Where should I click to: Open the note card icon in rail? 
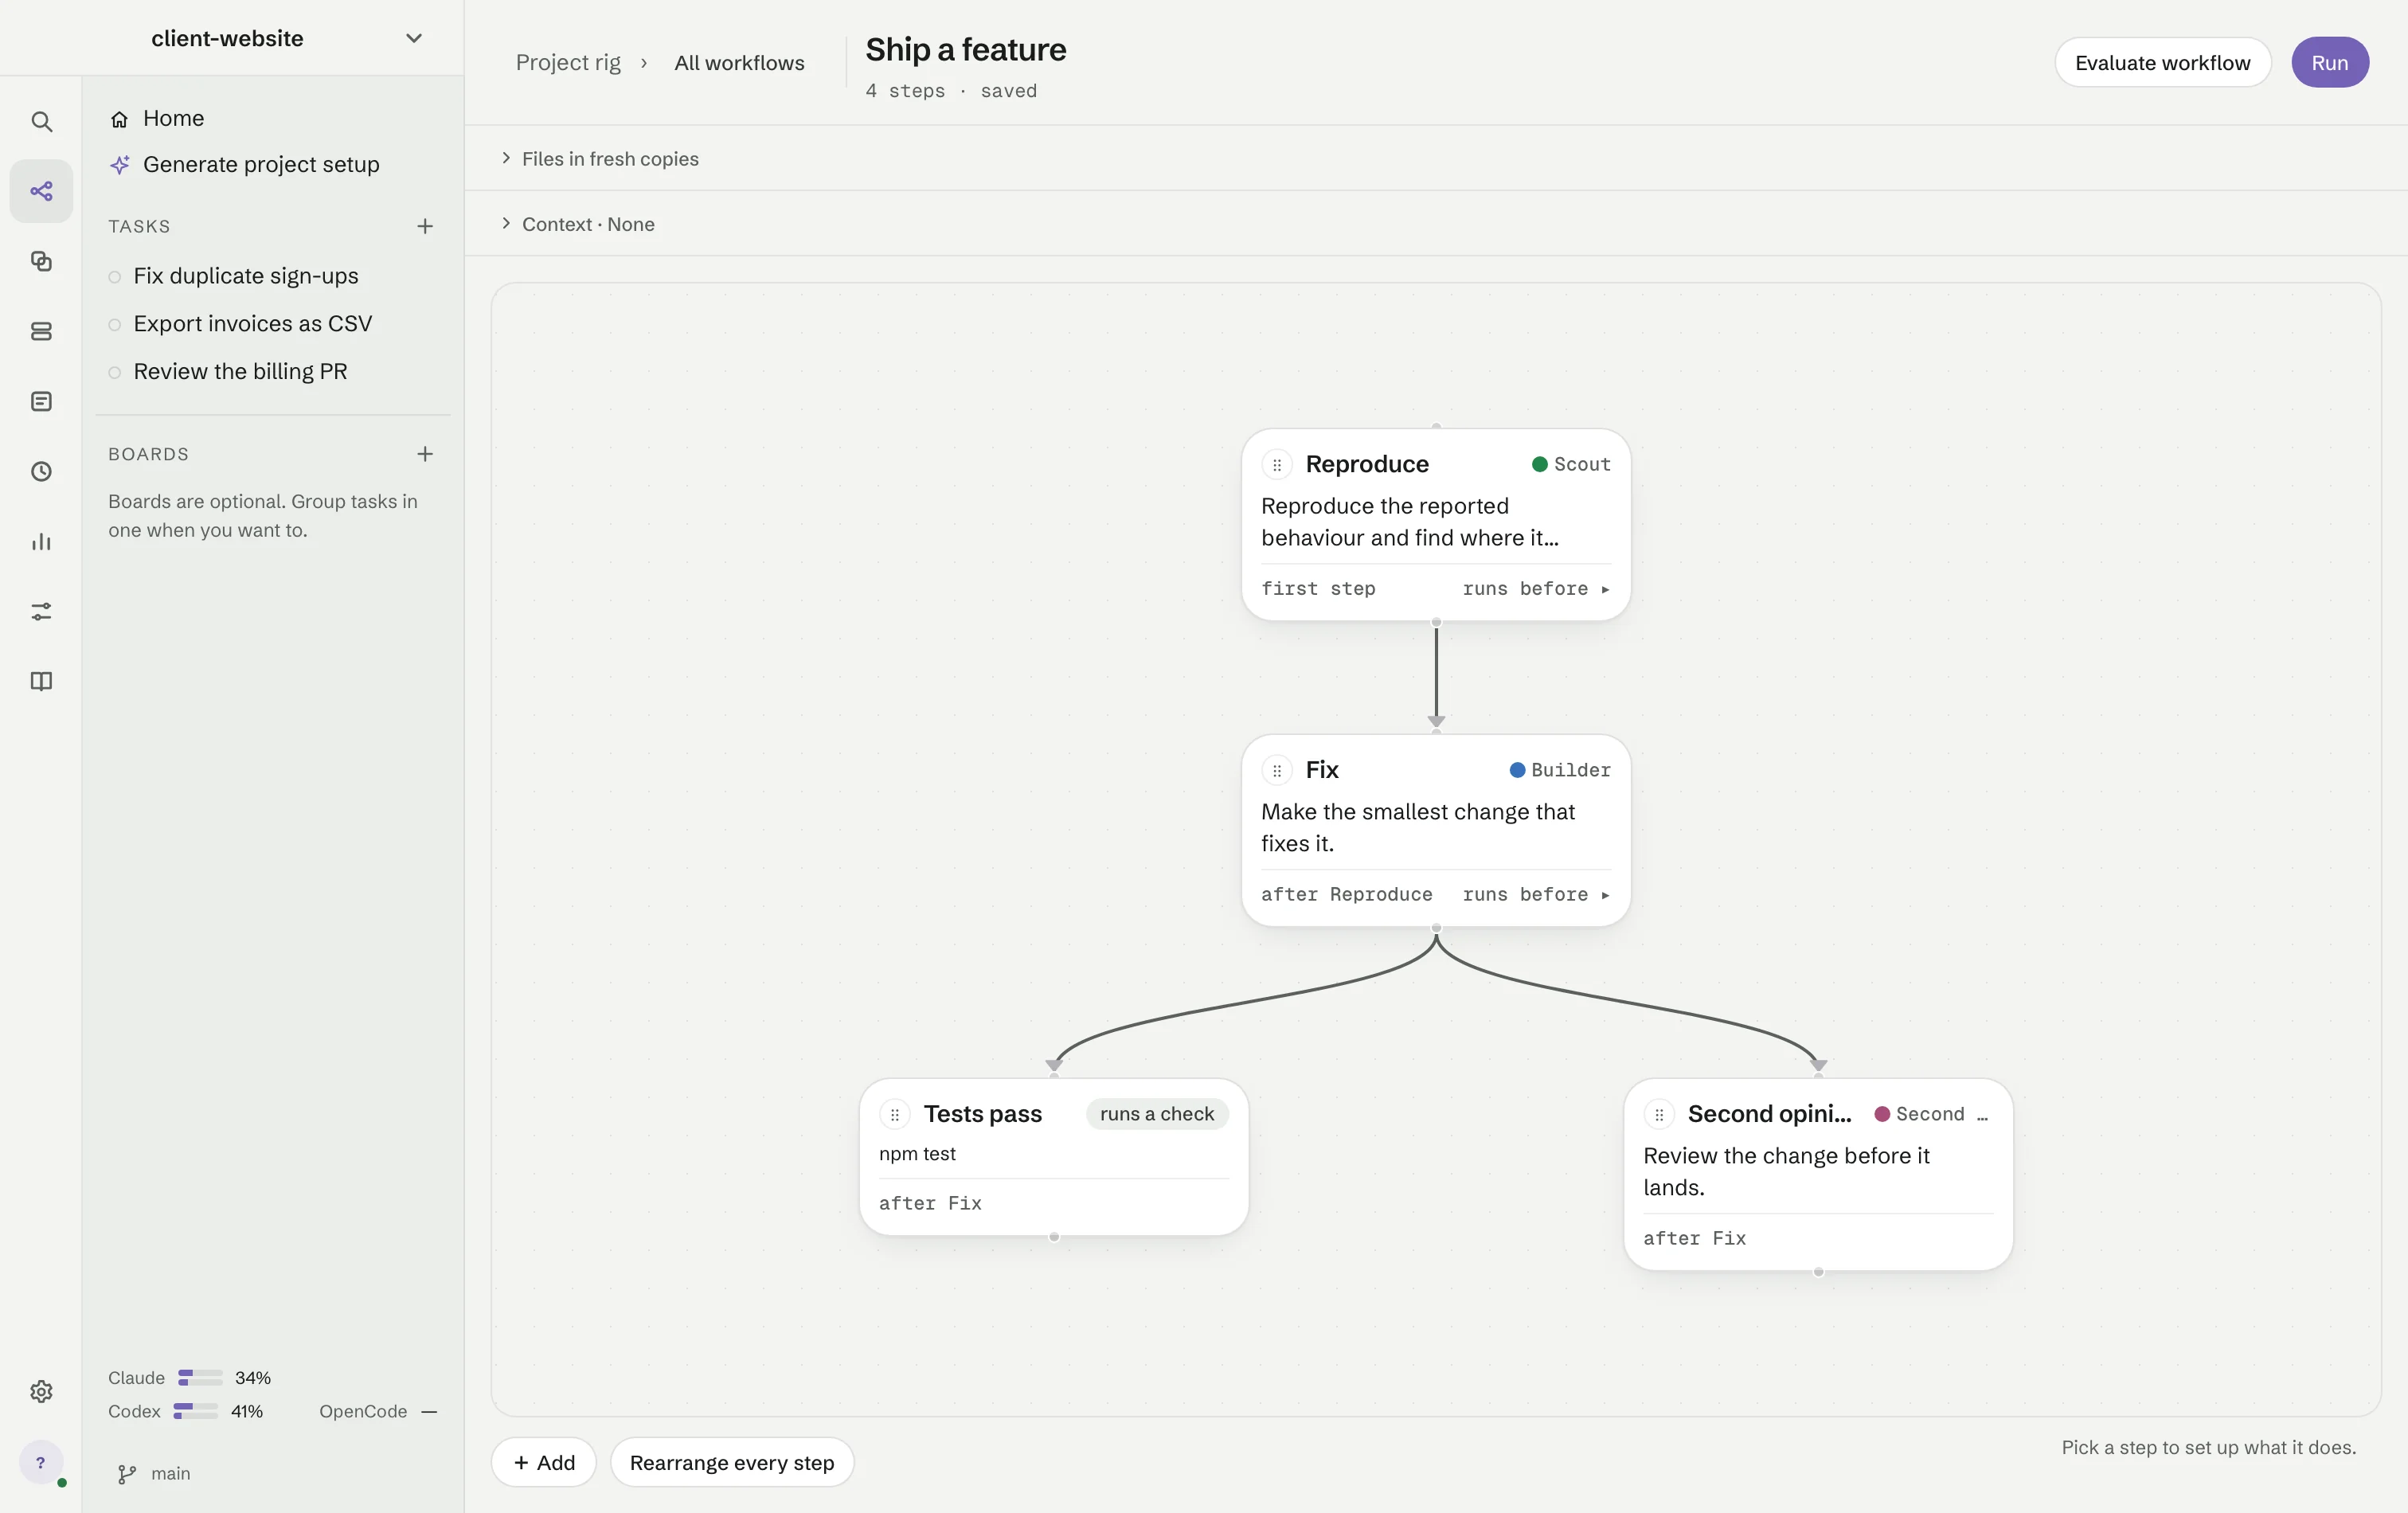(41, 401)
